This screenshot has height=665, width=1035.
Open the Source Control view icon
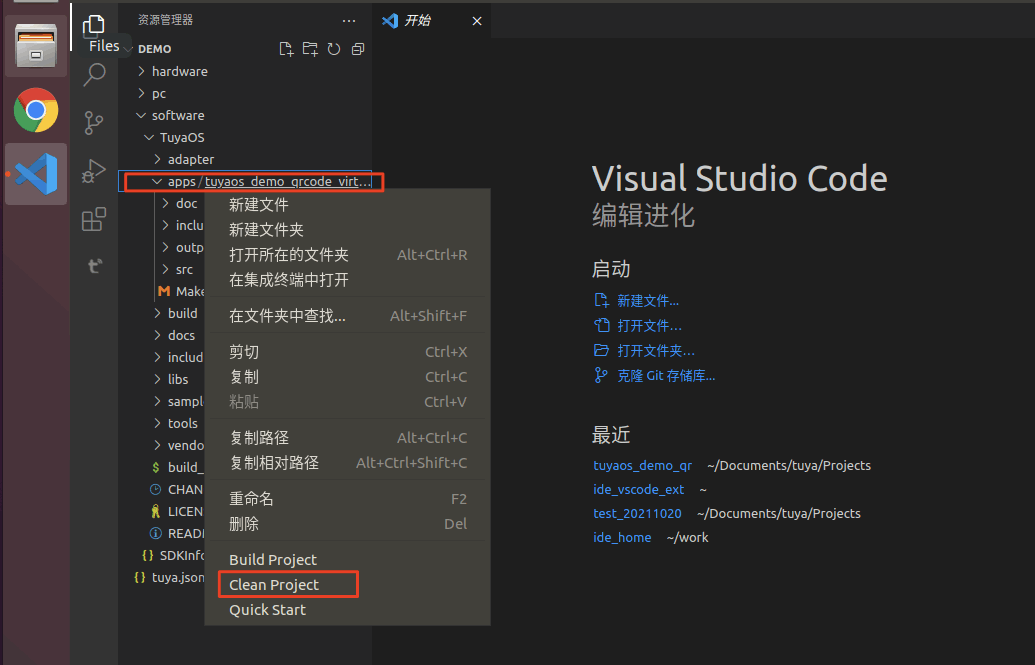(x=94, y=123)
